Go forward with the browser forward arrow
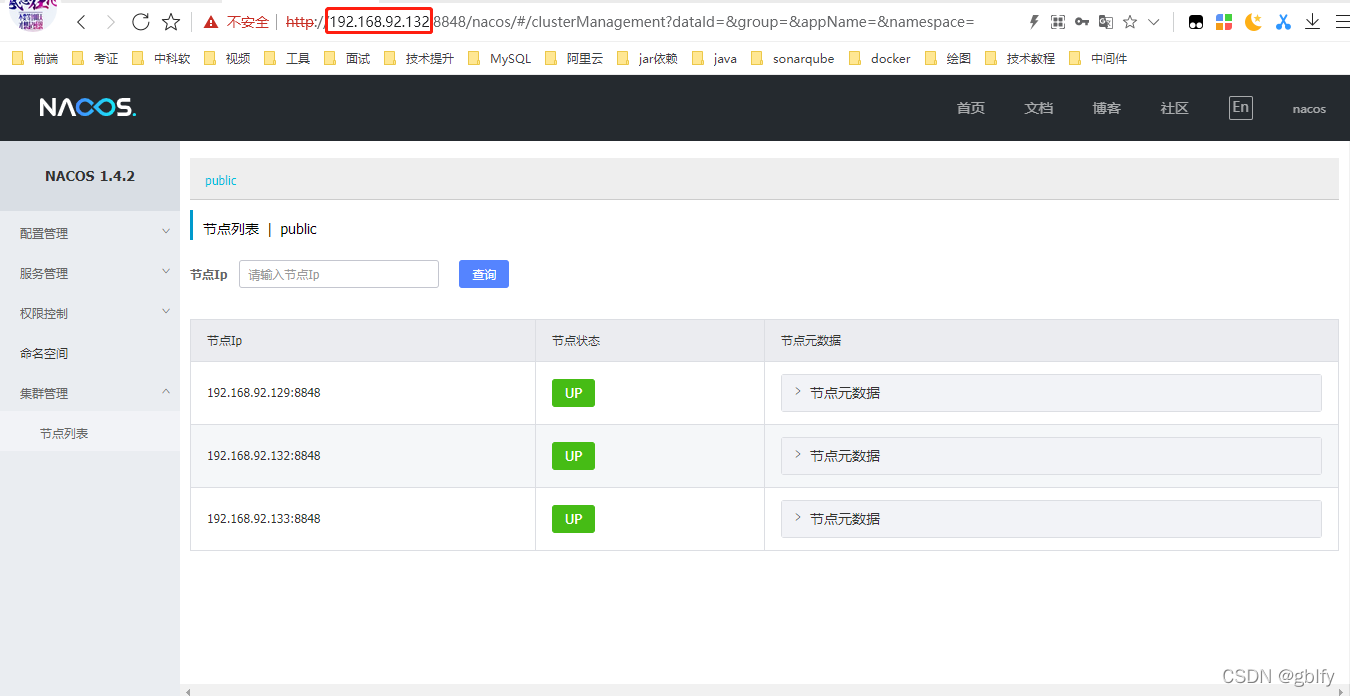This screenshot has height=696, width=1350. (x=110, y=21)
